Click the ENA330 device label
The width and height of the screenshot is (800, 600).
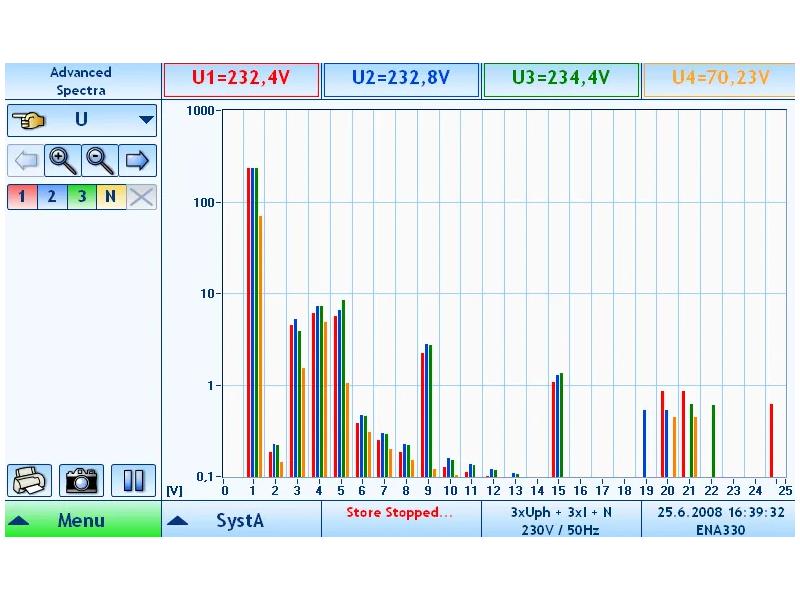(720, 530)
